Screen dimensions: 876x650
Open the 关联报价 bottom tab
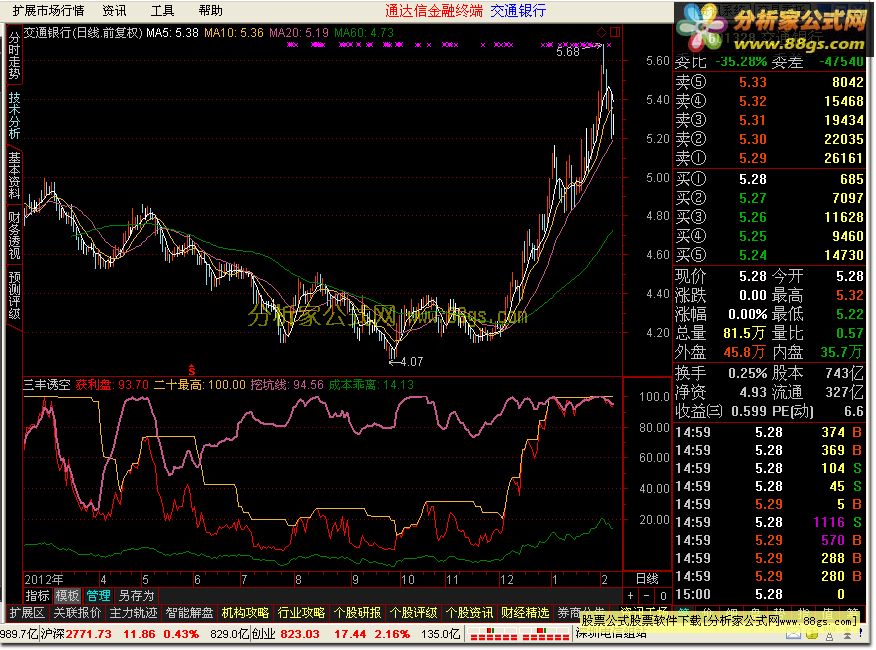(77, 613)
